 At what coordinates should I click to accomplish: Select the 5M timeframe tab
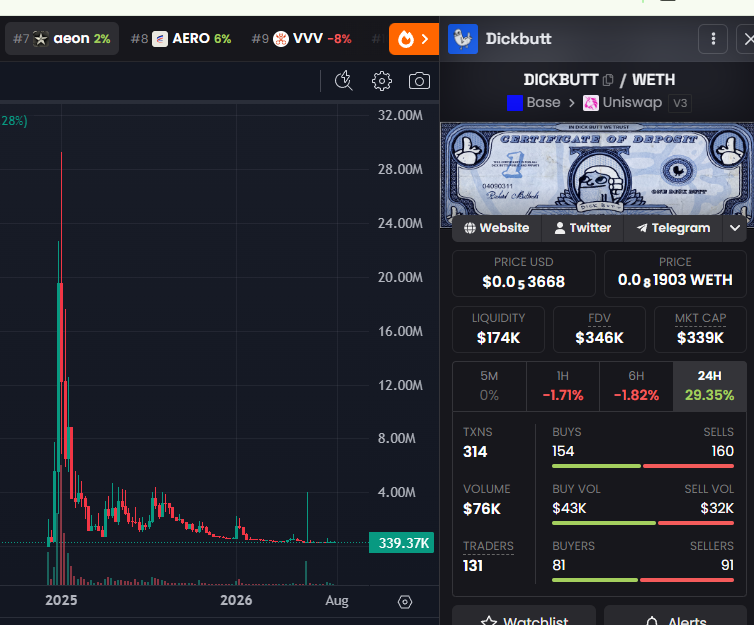[x=489, y=386]
